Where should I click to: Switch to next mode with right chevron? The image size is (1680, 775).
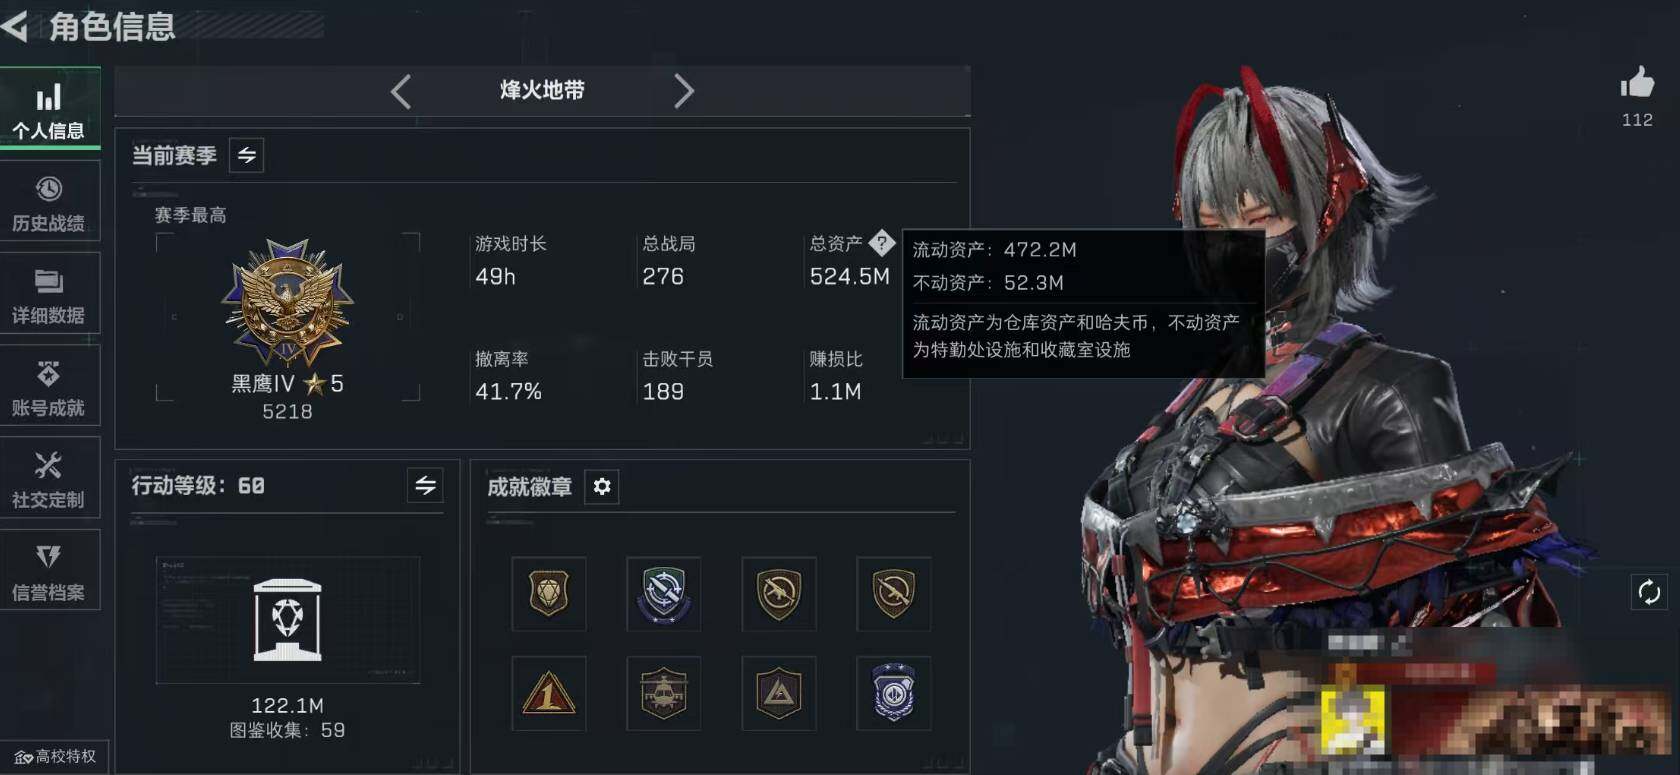point(683,91)
